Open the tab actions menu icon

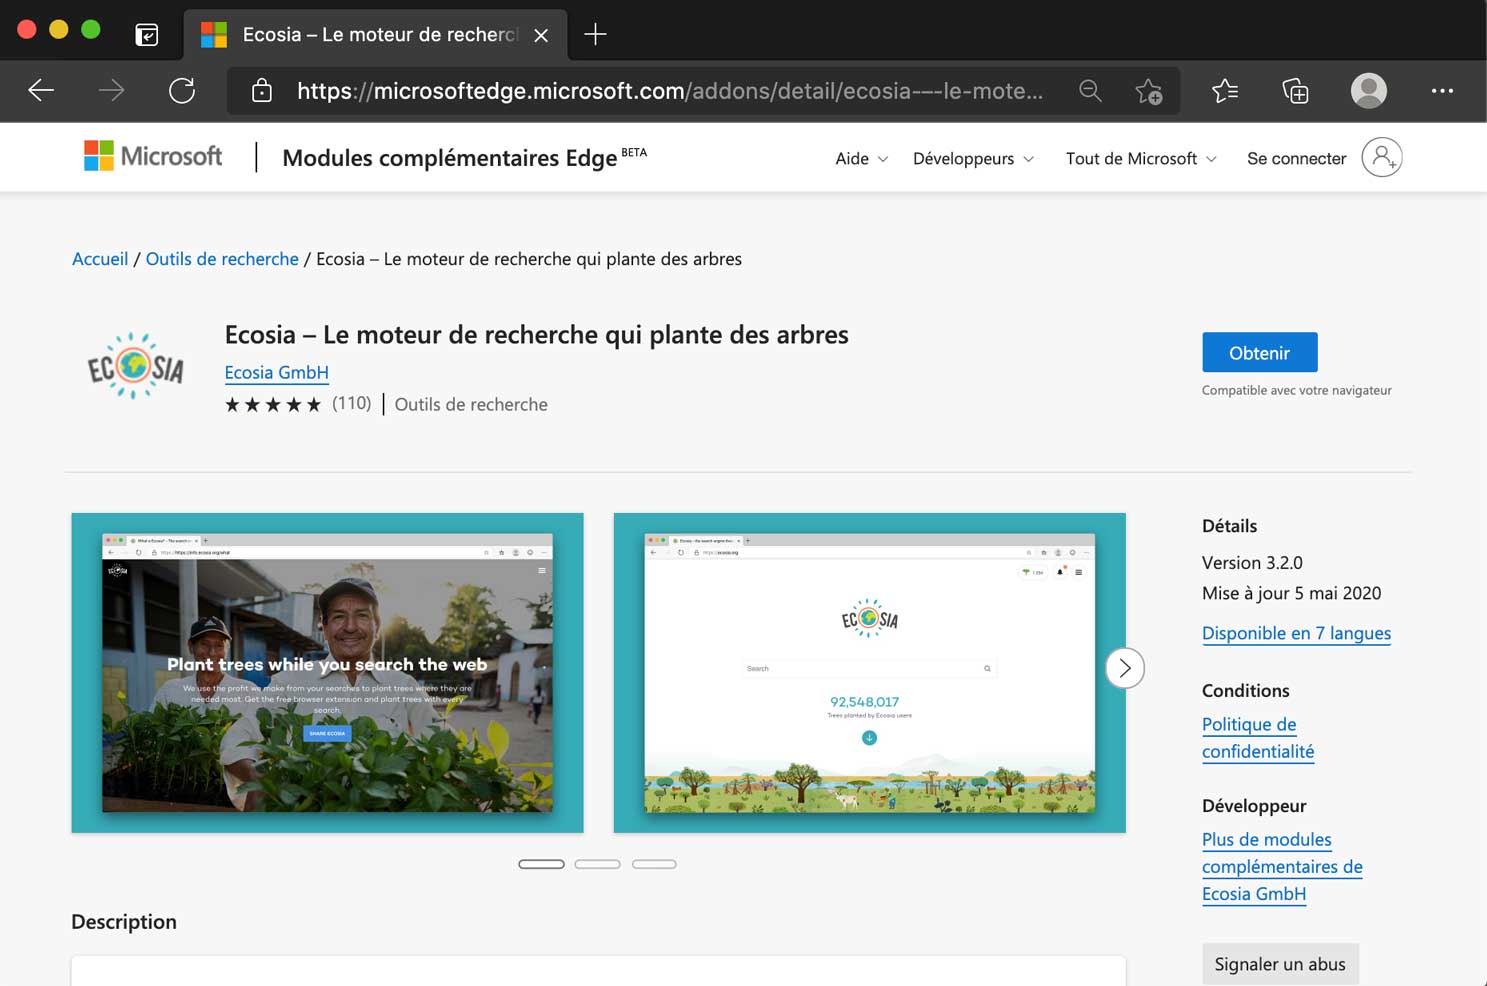pos(147,35)
